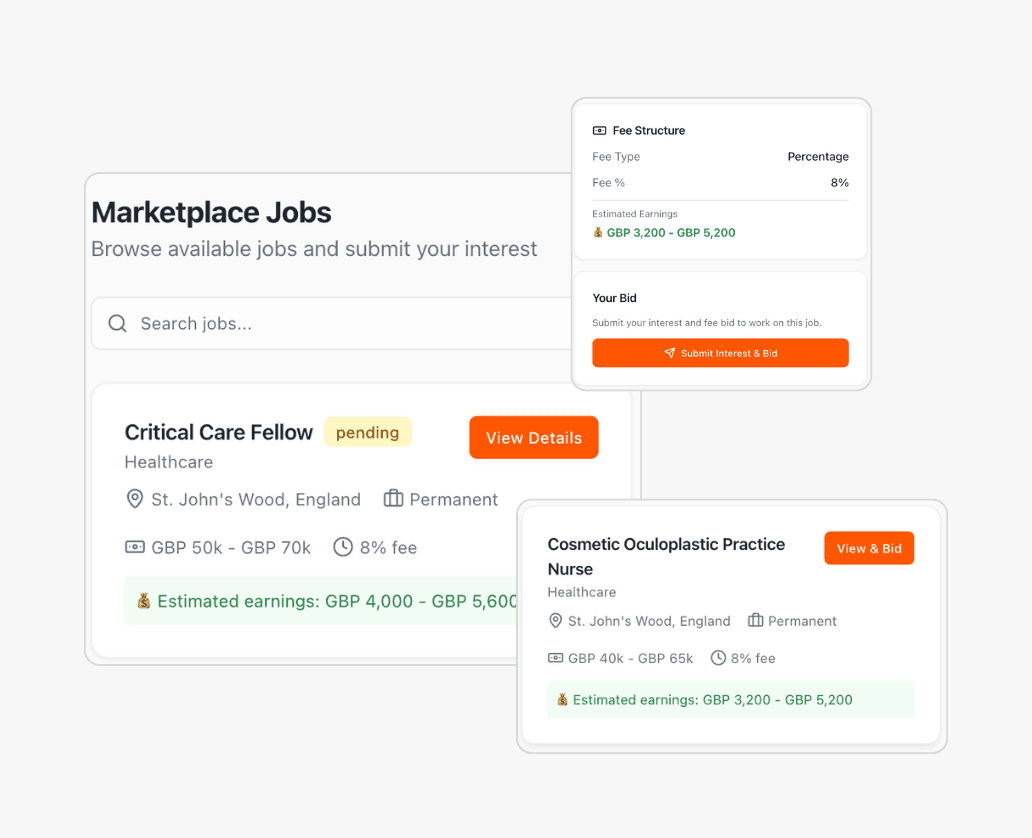This screenshot has height=838, width=1032.
Task: Click money bag icon showing GBP 3,200 earnings
Action: click(561, 699)
